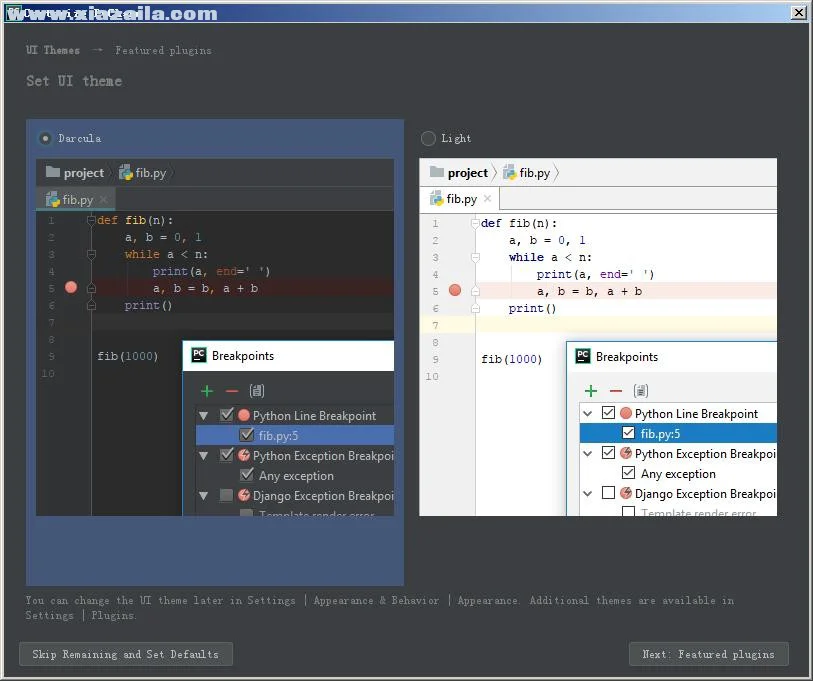Viewport: 813px width, 681px height.
Task: Click red icon beside Python Line Breakpoint, Darcula
Action: tap(244, 415)
